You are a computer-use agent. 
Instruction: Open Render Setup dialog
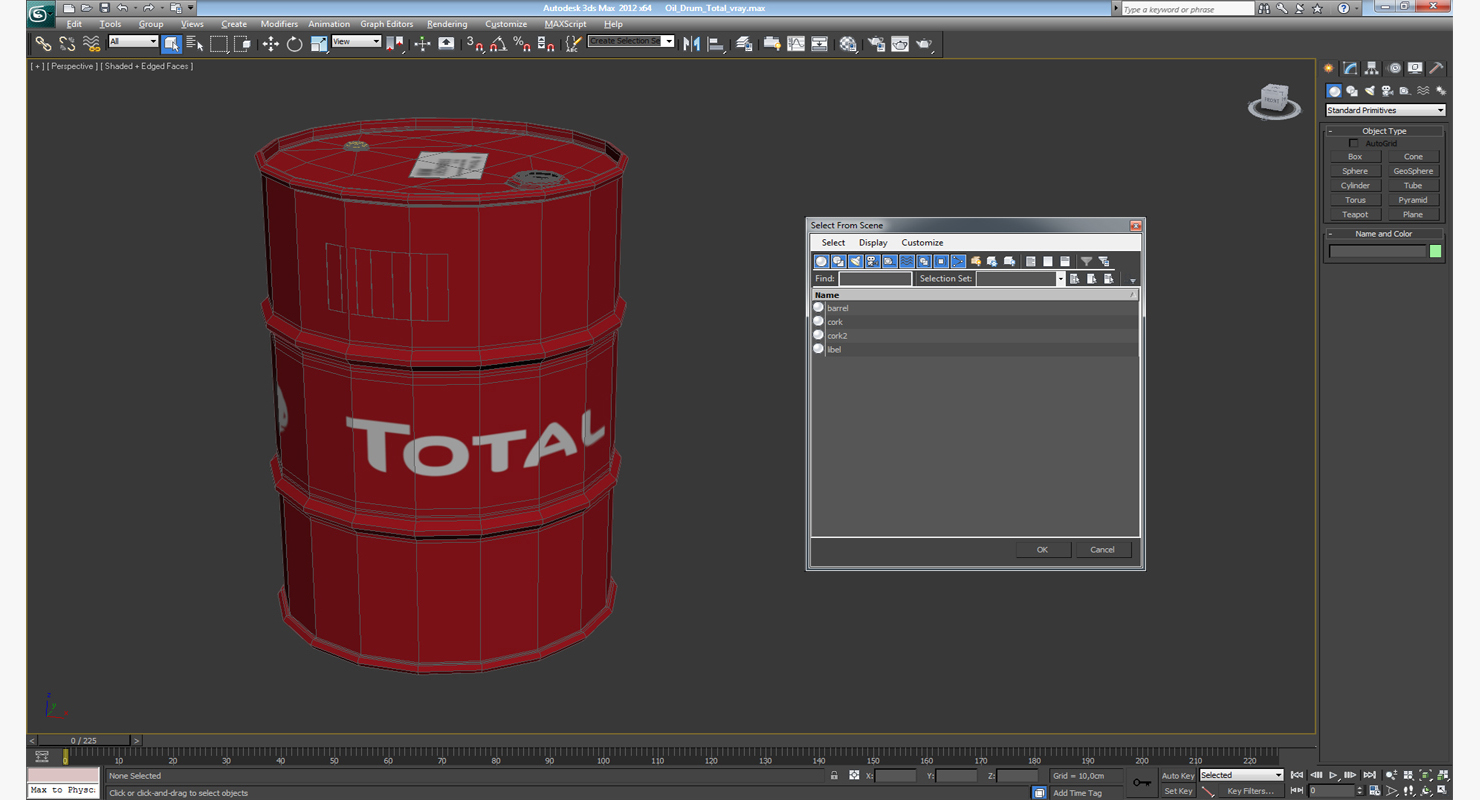tap(876, 44)
